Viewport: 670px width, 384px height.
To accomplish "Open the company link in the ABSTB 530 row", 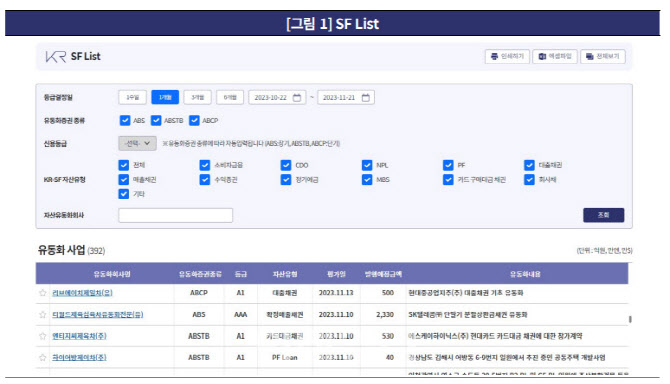I will [x=79, y=336].
